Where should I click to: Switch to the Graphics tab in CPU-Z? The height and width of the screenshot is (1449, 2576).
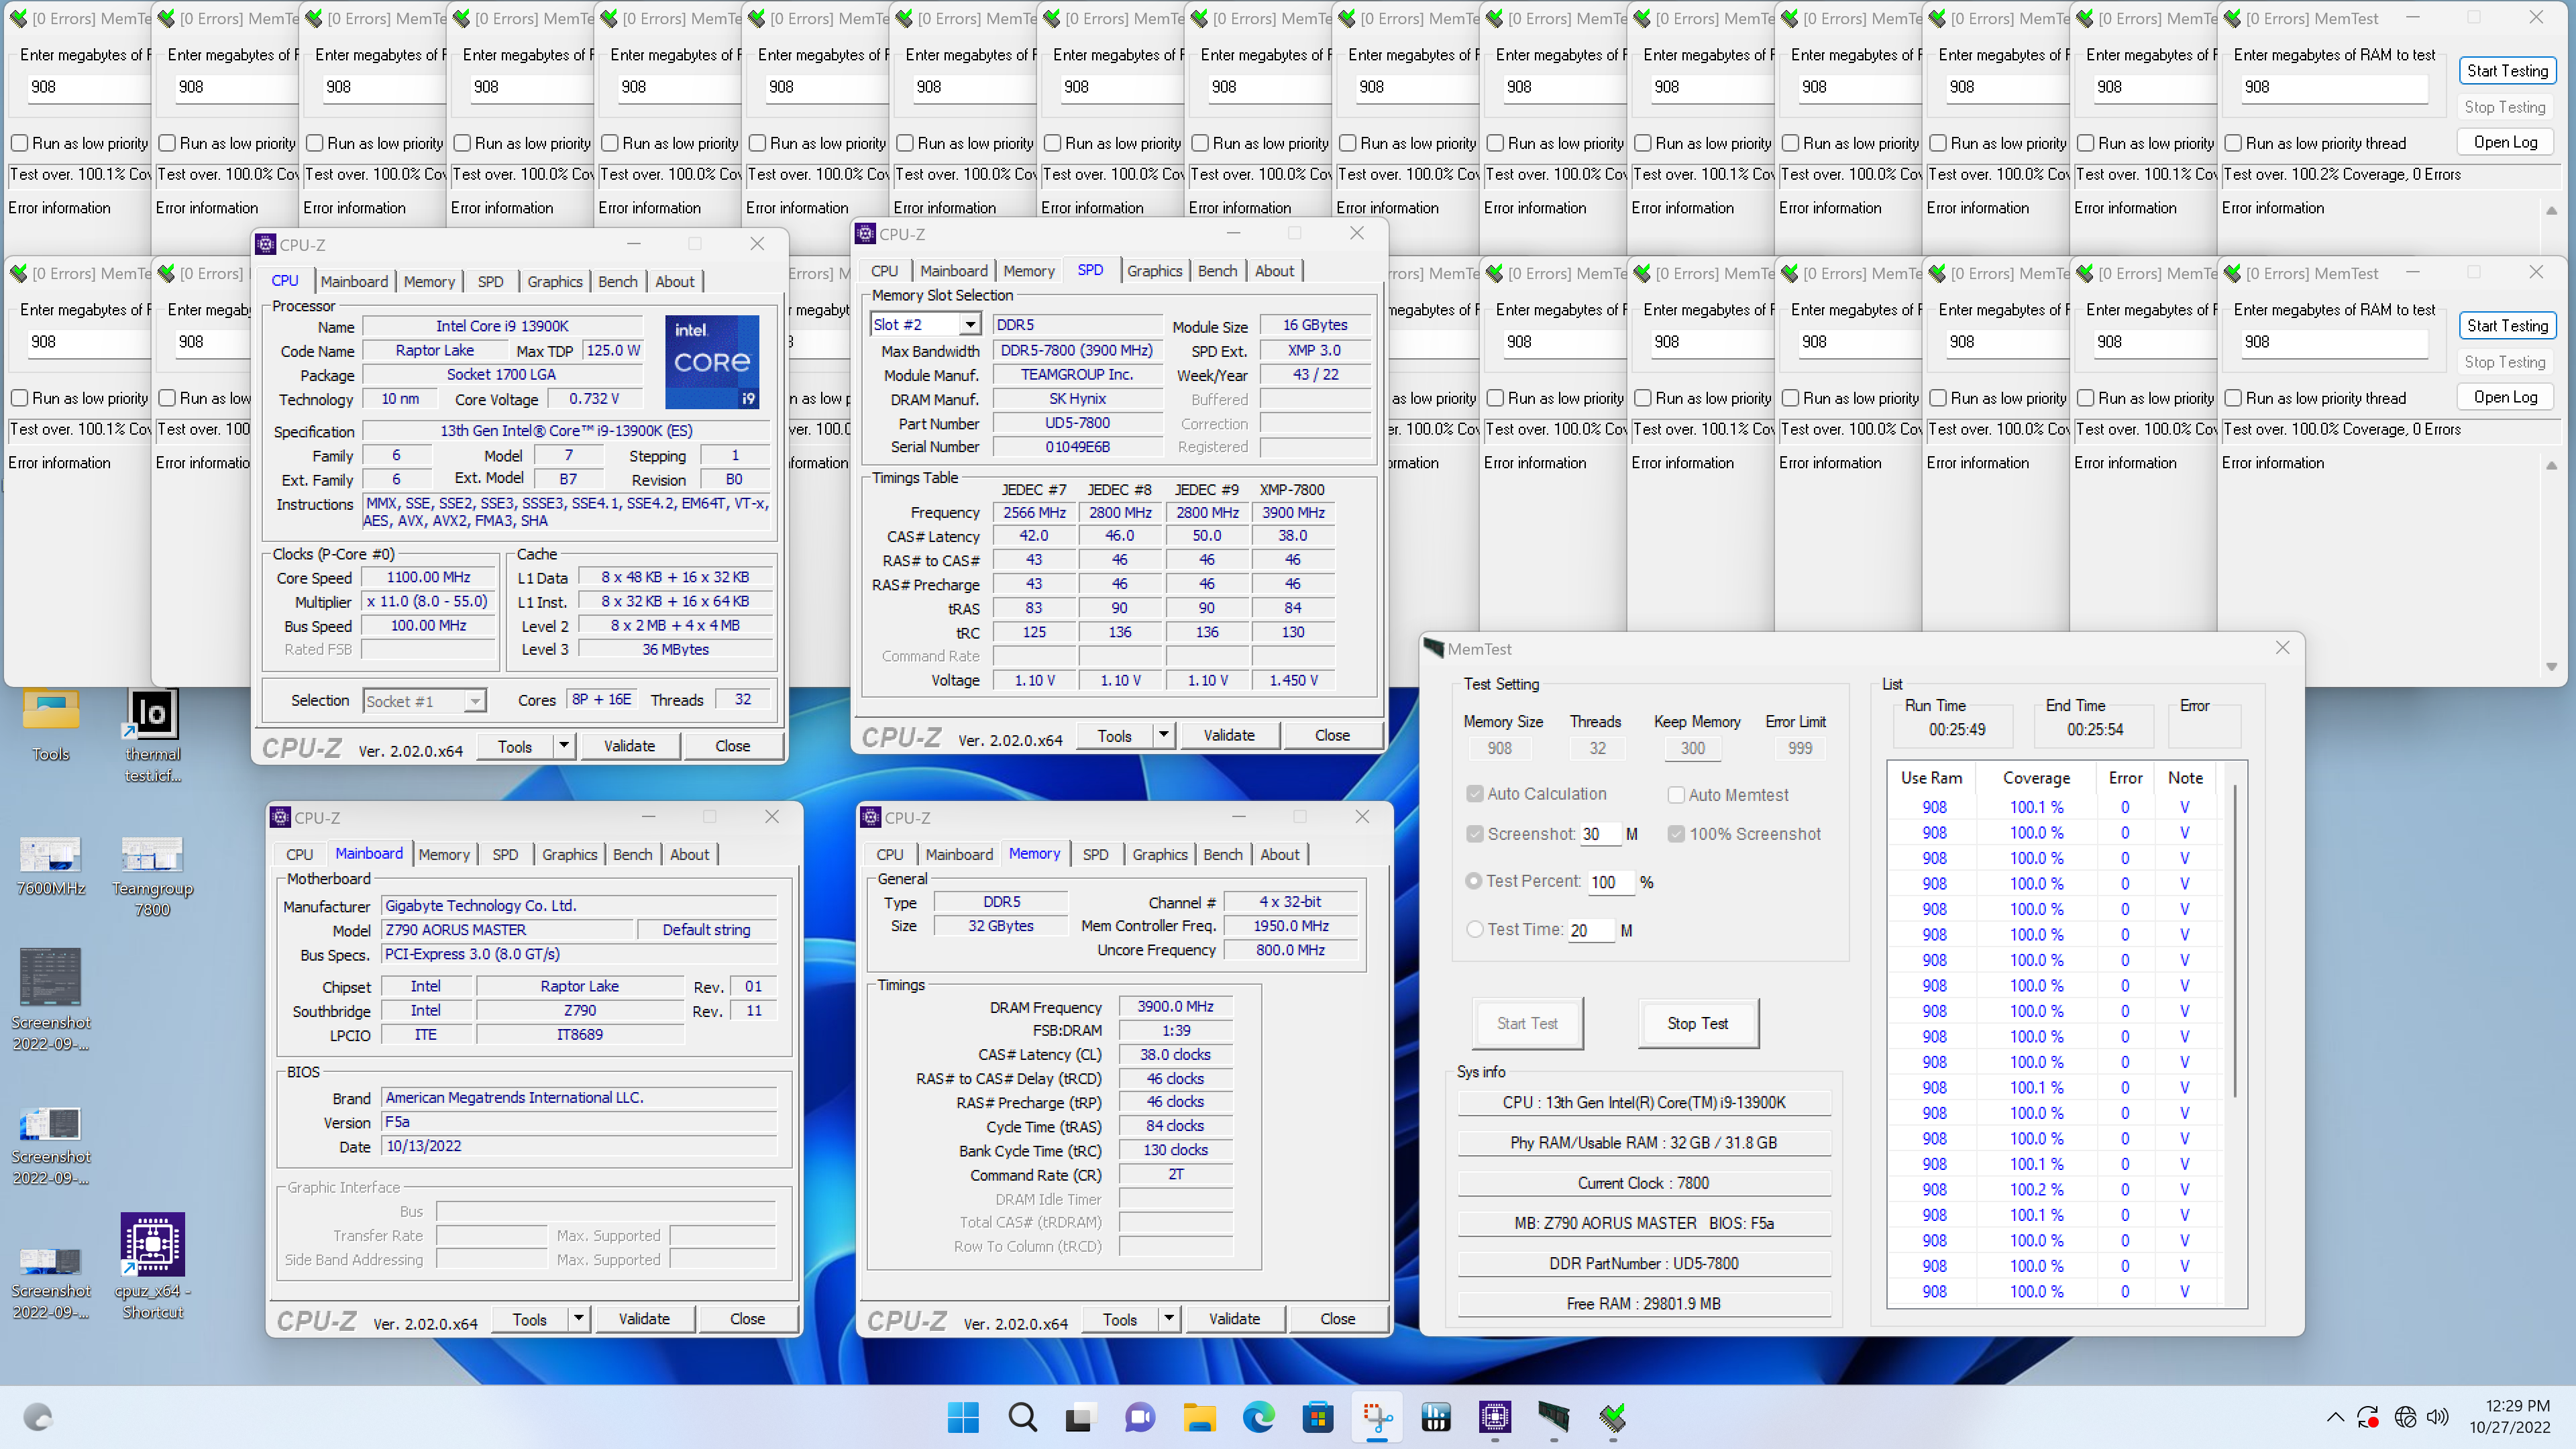[x=555, y=281]
